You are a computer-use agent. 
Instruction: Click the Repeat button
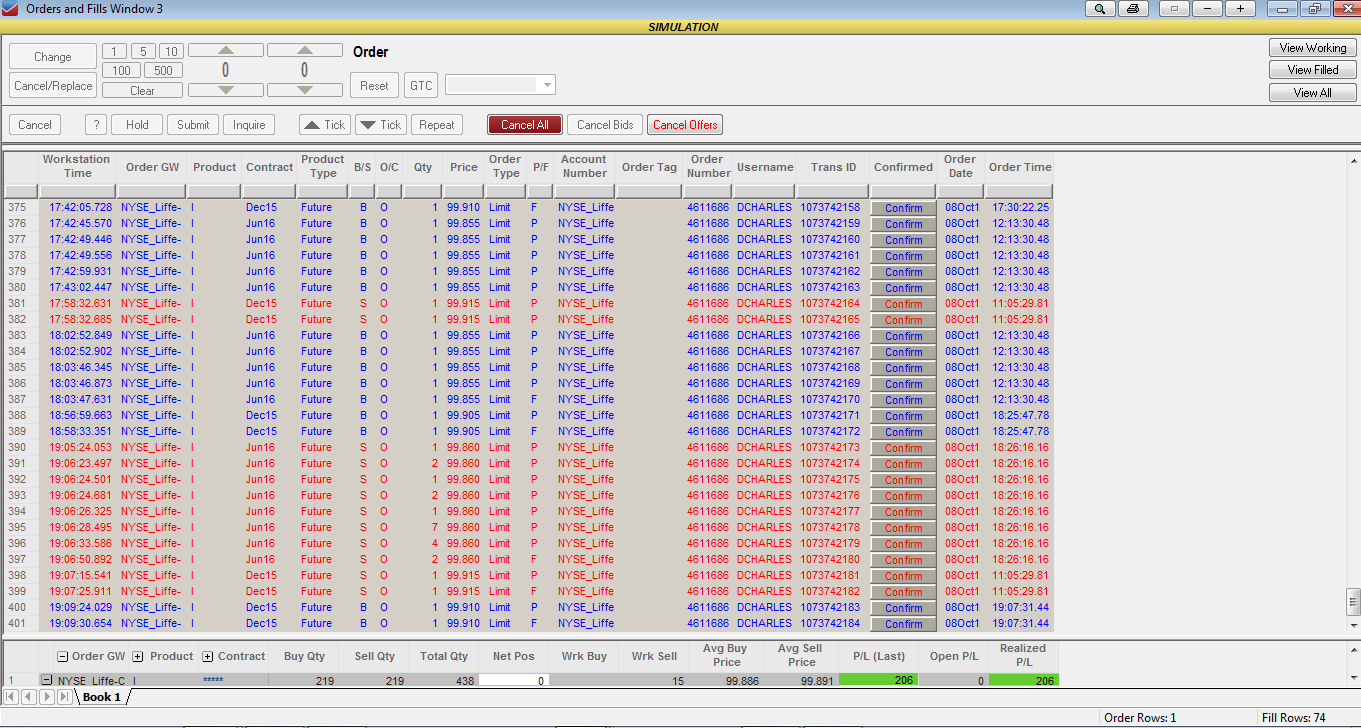click(x=437, y=125)
